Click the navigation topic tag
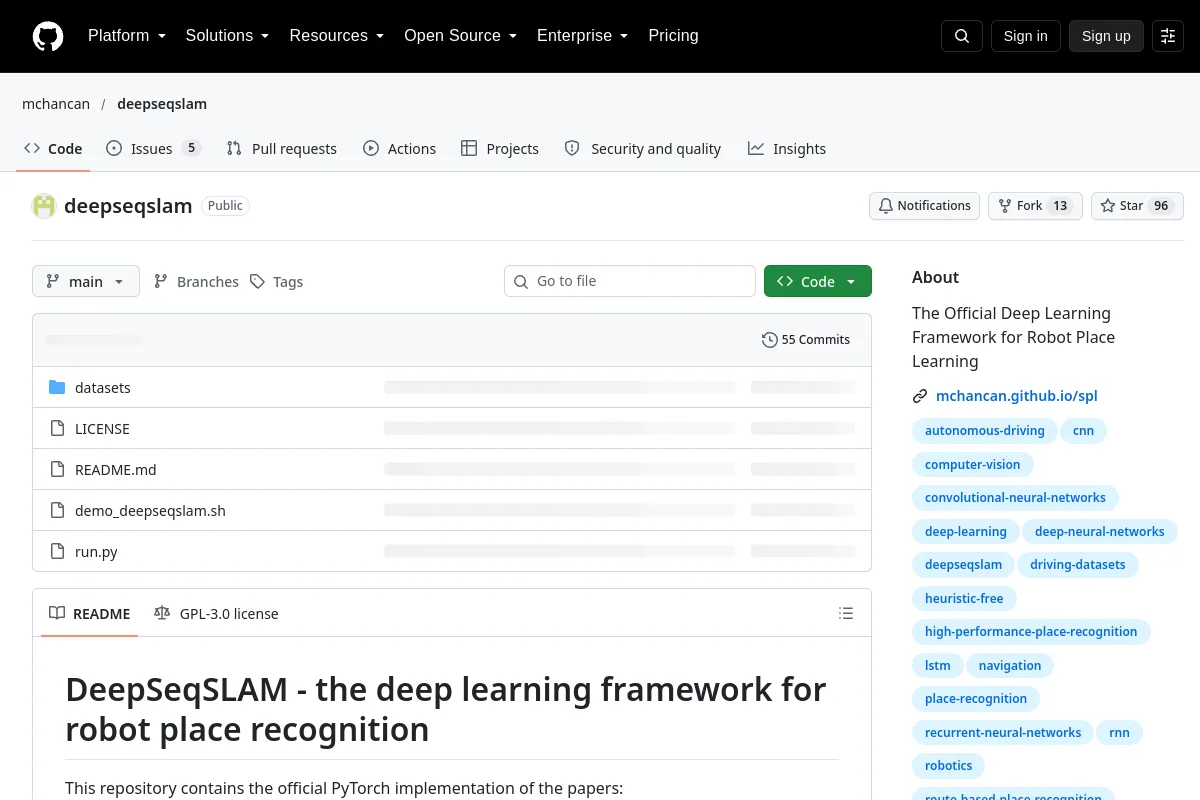Viewport: 1200px width, 800px height. pyautogui.click(x=1010, y=665)
